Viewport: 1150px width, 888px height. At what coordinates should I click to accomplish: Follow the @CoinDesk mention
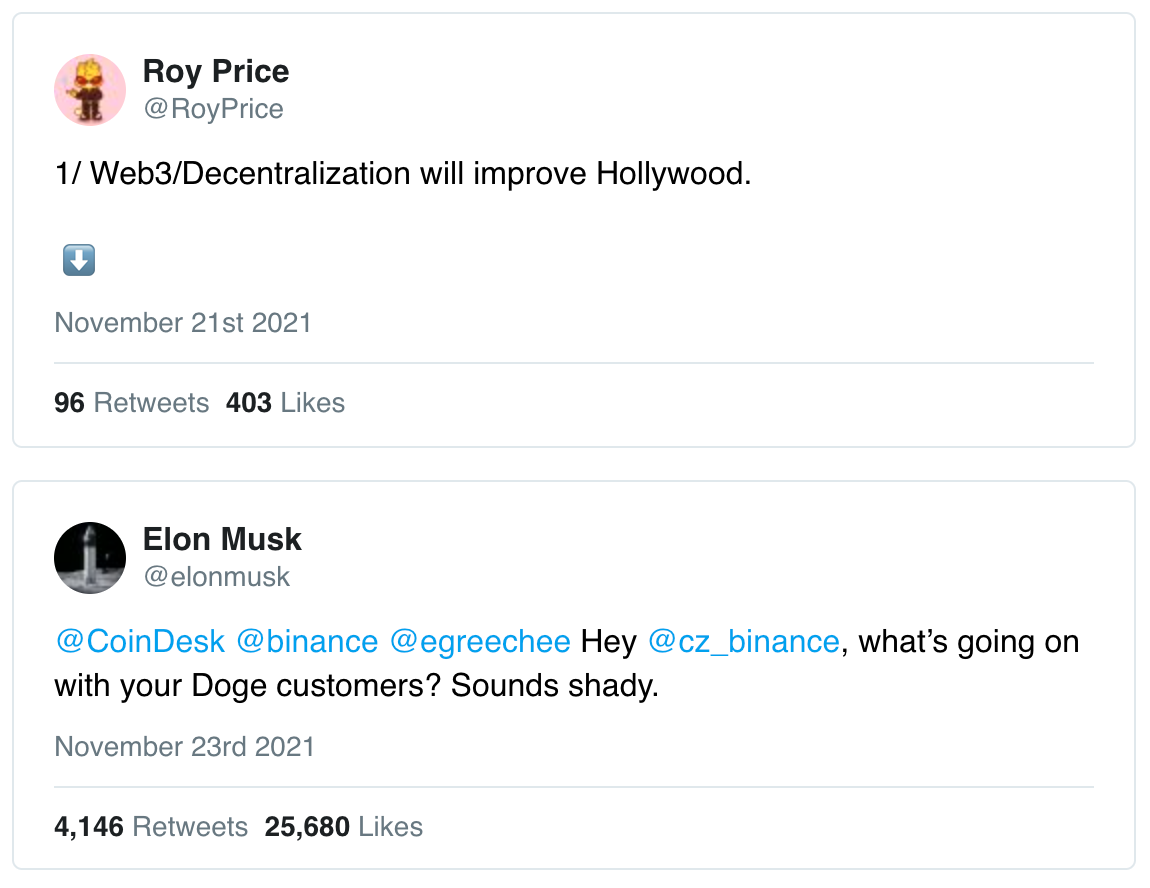click(x=140, y=642)
